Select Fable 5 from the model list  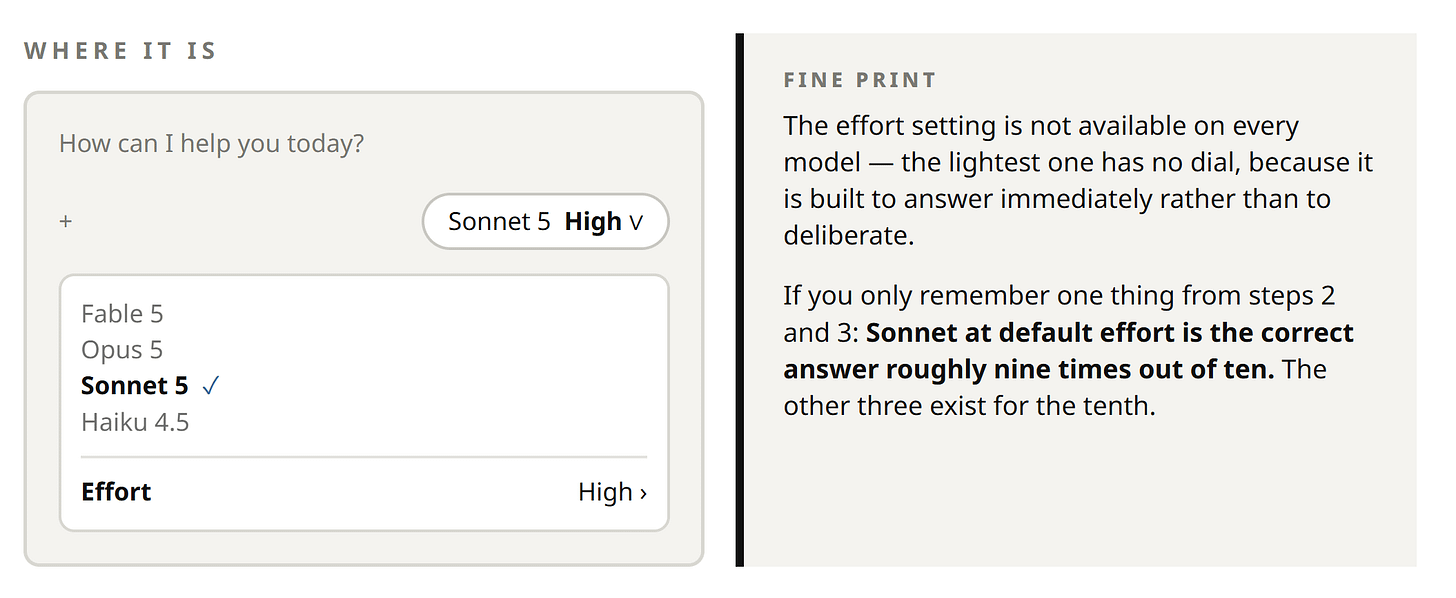tap(122, 314)
